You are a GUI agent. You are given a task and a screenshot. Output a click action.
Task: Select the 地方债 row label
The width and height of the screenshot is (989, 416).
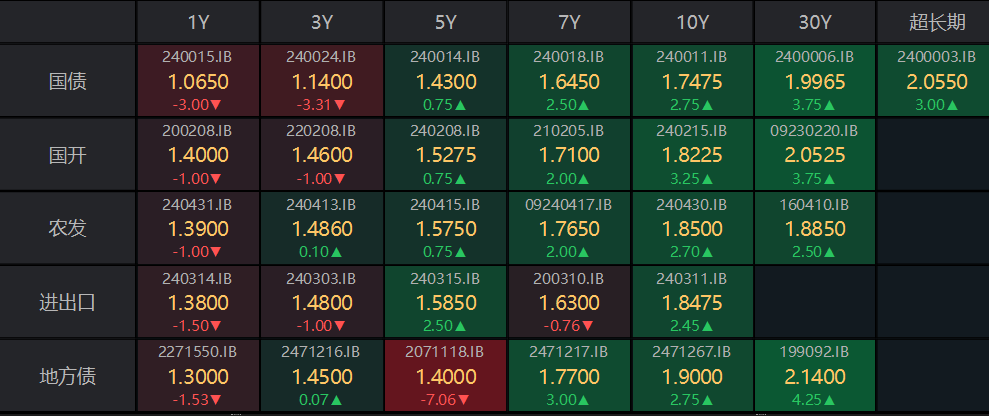click(x=68, y=376)
